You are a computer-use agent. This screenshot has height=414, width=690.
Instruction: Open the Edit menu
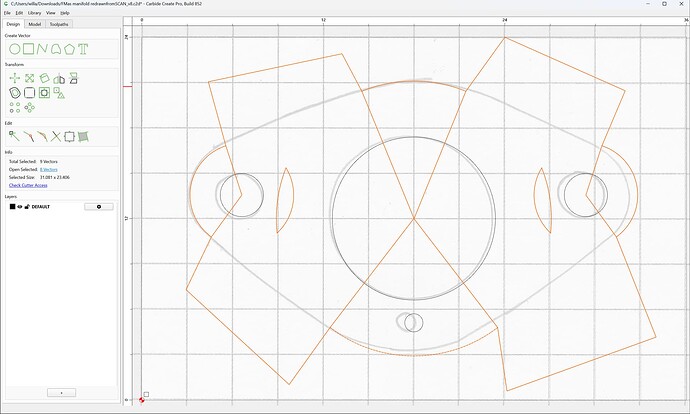[x=19, y=13]
